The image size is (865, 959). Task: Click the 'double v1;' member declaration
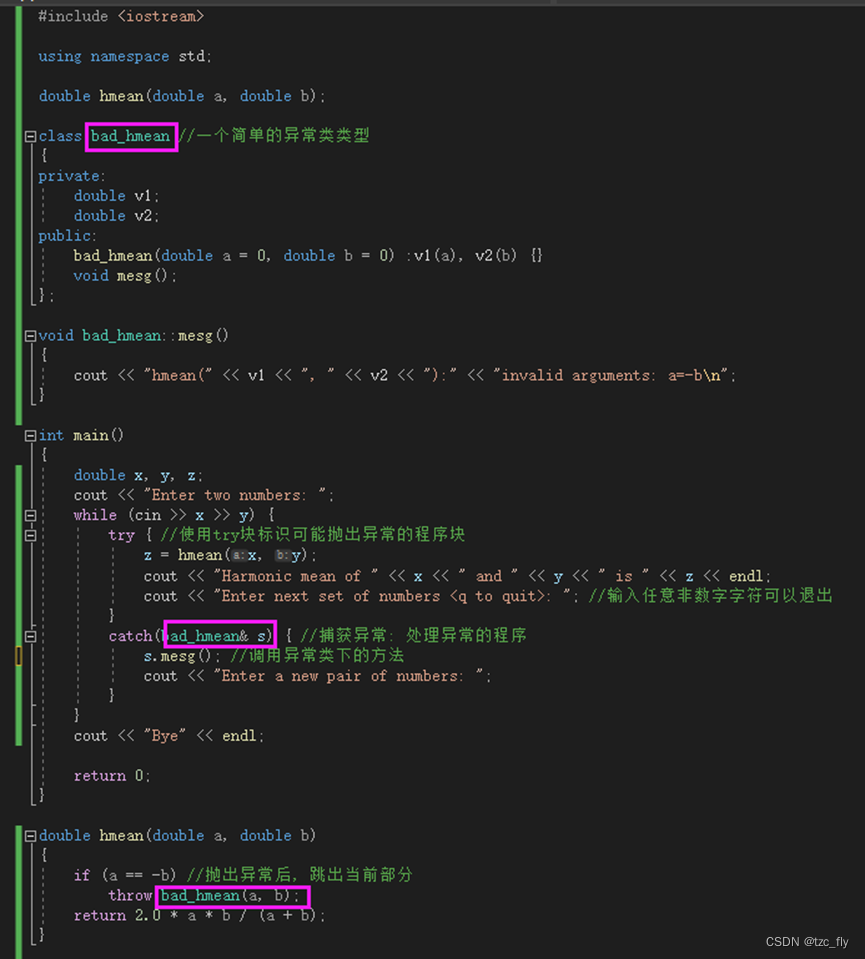point(117,196)
